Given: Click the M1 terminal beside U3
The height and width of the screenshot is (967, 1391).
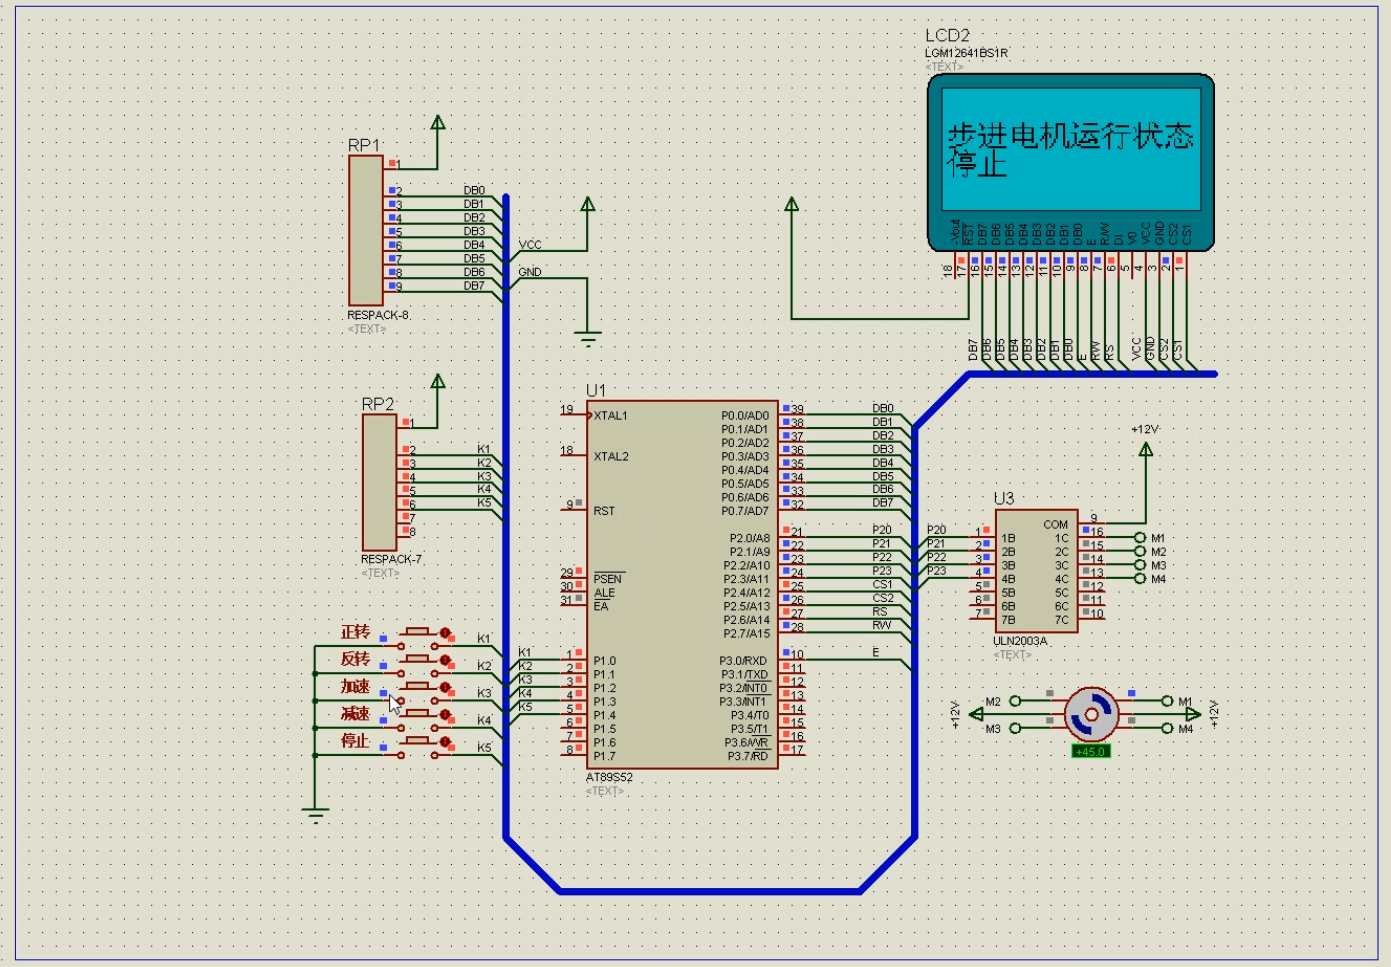Looking at the screenshot, I should pos(1140,538).
